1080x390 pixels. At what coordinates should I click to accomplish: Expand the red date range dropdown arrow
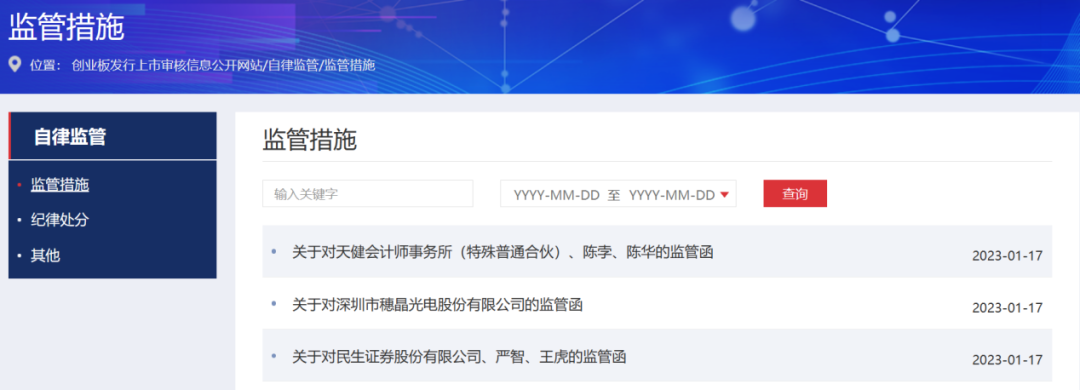point(725,195)
